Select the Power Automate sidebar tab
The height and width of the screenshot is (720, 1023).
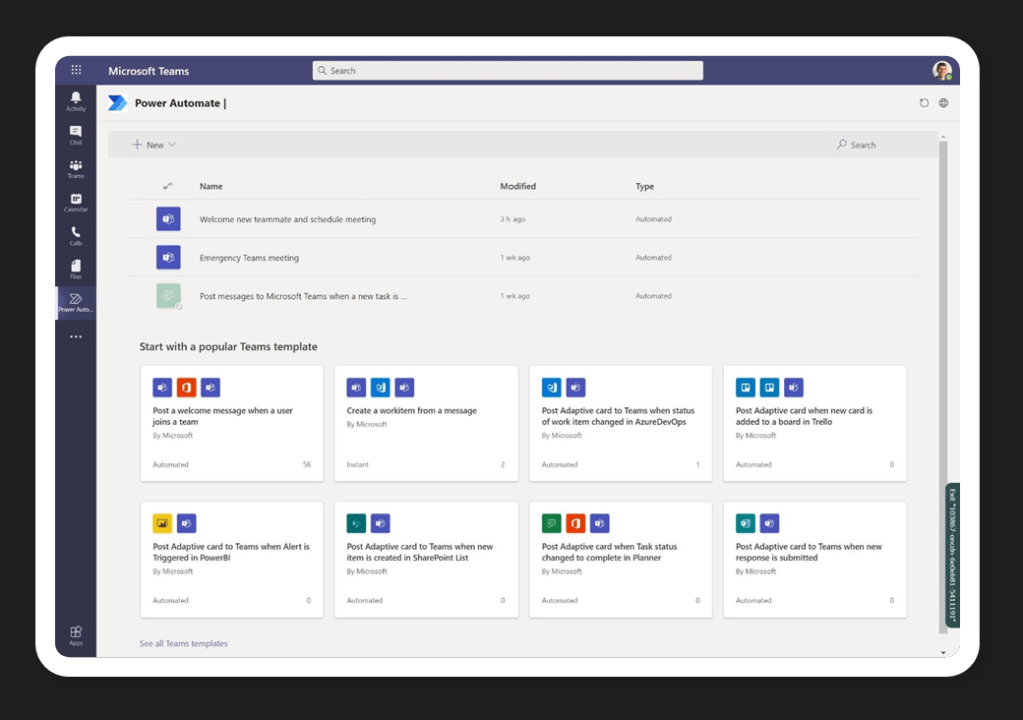coord(76,302)
